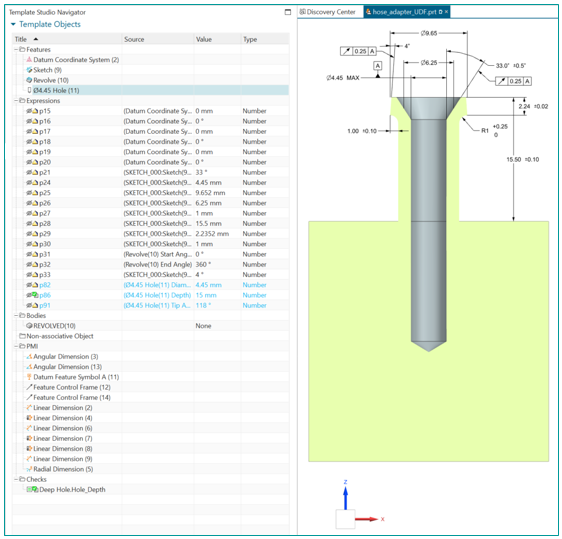Toggle visibility of expression p33

[x=29, y=275]
